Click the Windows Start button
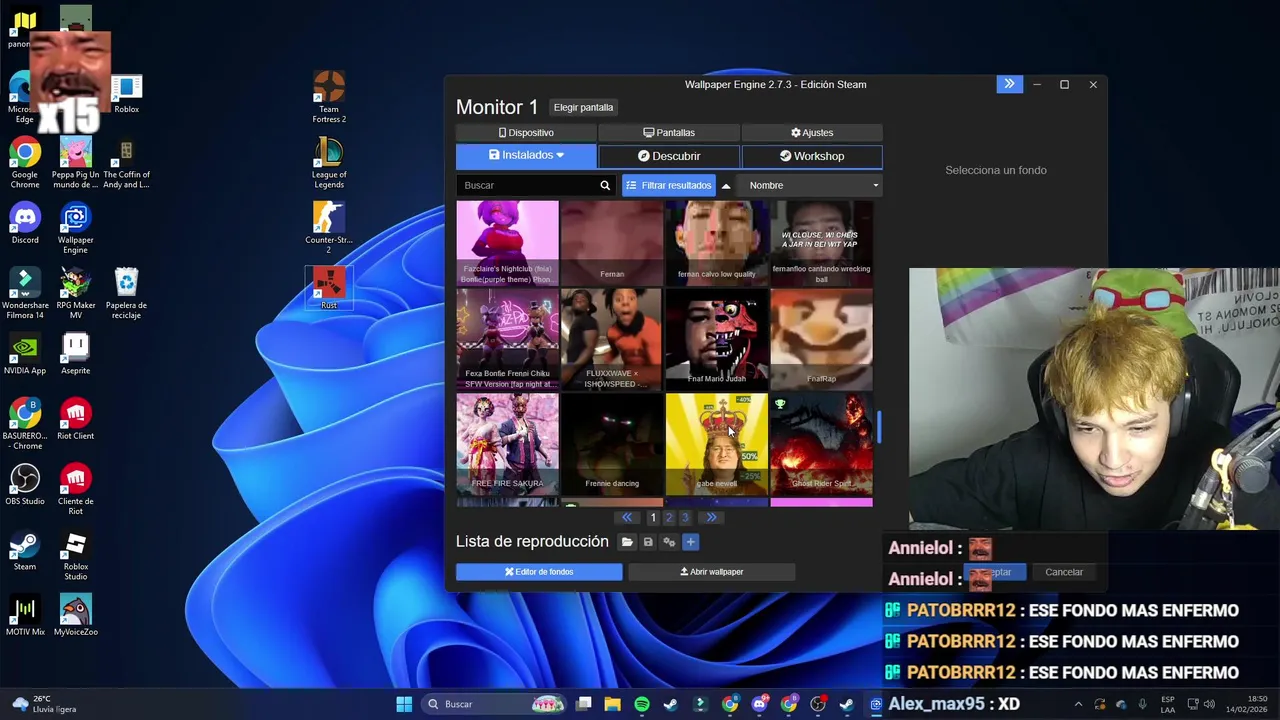1280x720 pixels. [404, 704]
